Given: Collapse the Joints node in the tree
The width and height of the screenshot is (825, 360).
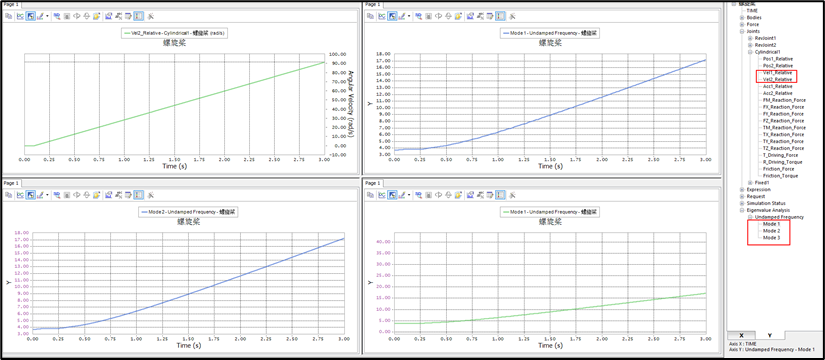Looking at the screenshot, I should pos(742,32).
